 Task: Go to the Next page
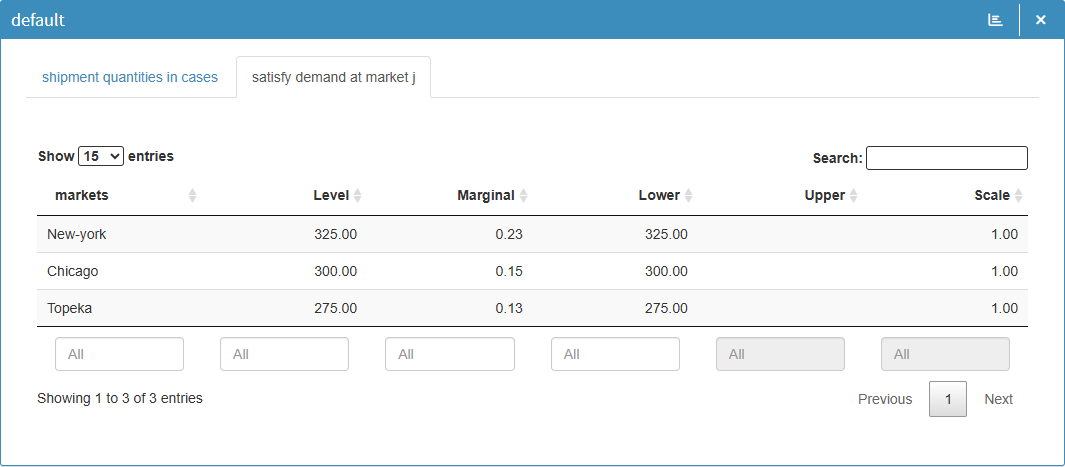(998, 399)
